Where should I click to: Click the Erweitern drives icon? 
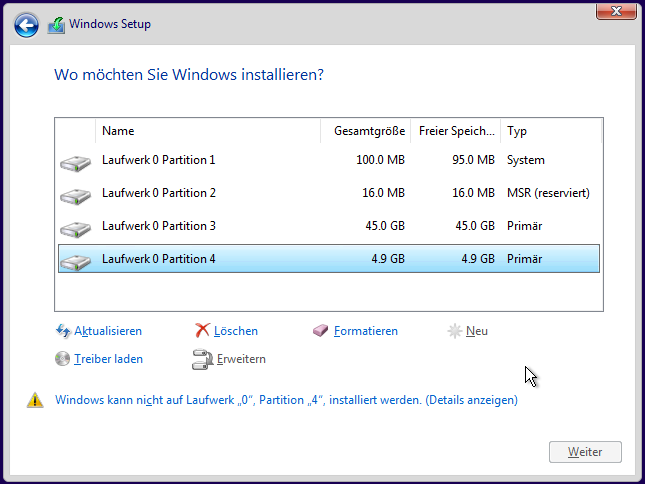coord(202,359)
